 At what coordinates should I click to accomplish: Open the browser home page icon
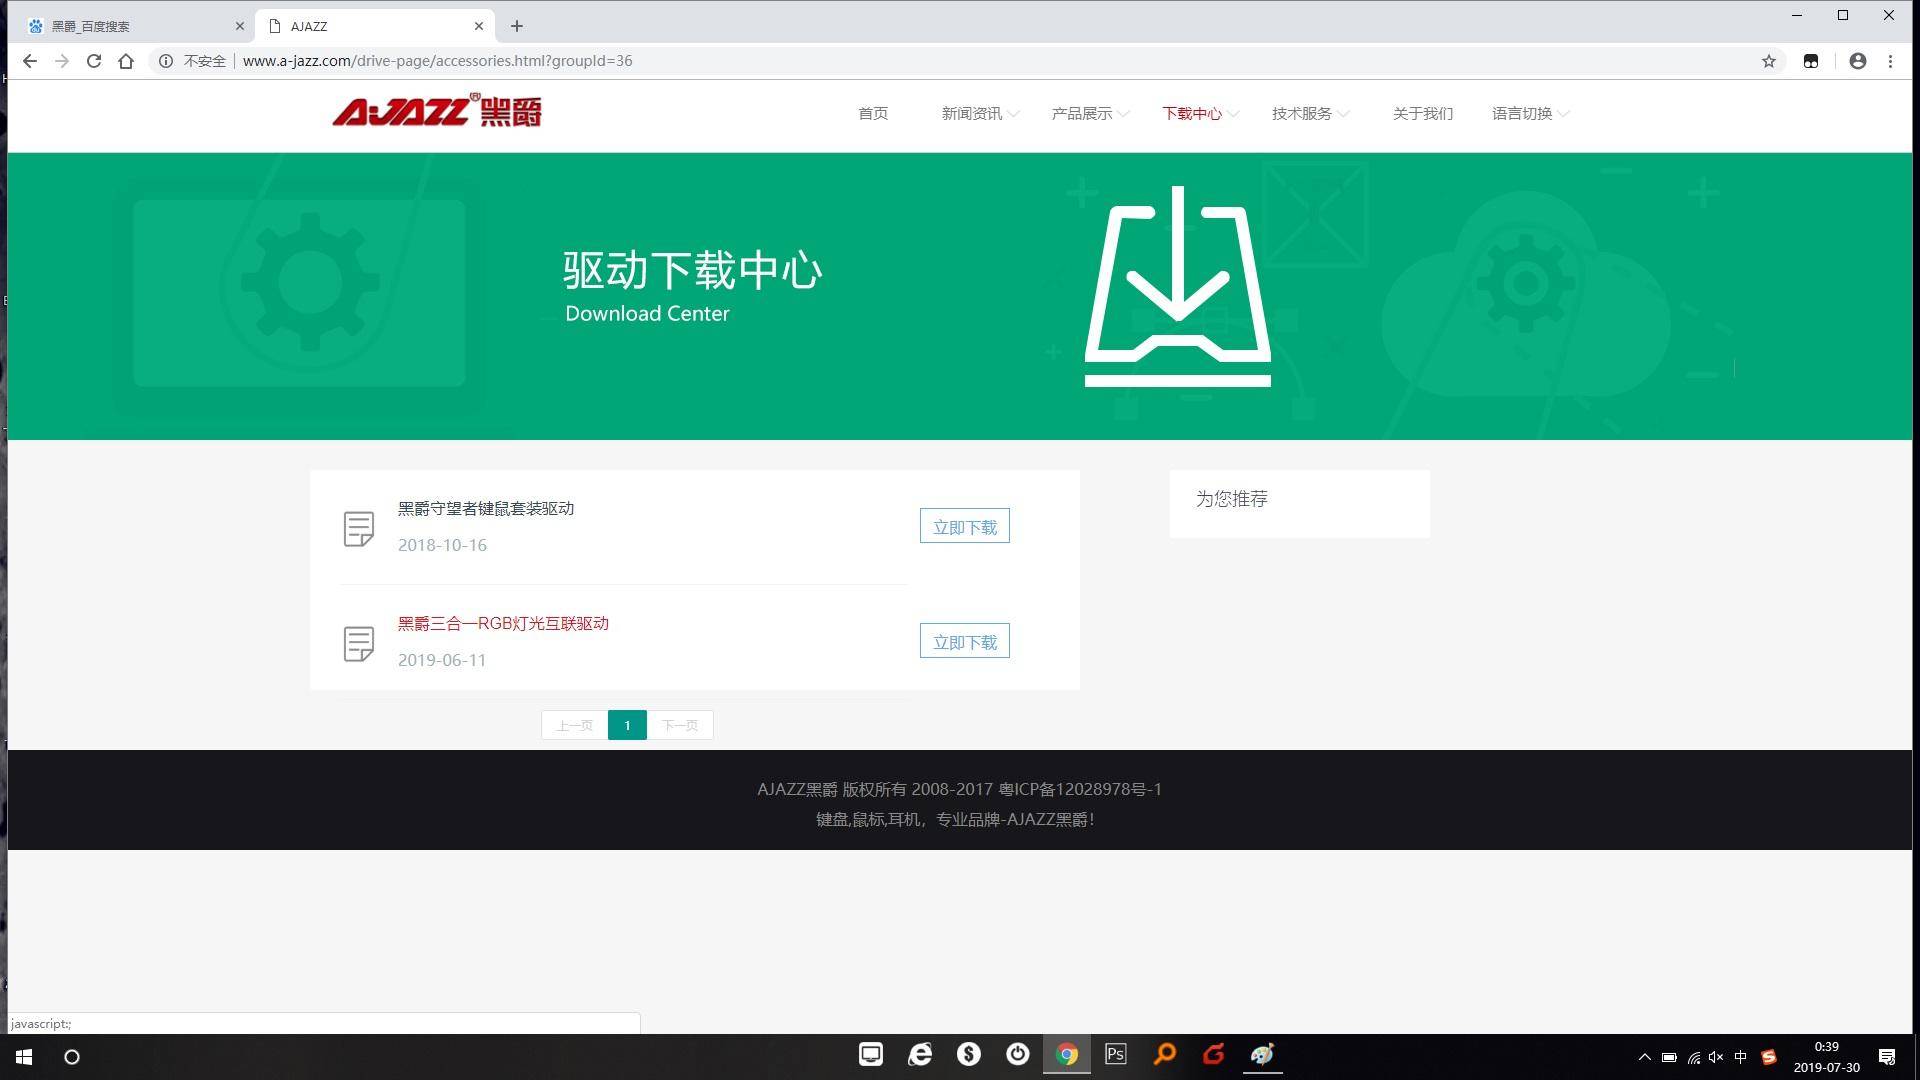[x=126, y=61]
